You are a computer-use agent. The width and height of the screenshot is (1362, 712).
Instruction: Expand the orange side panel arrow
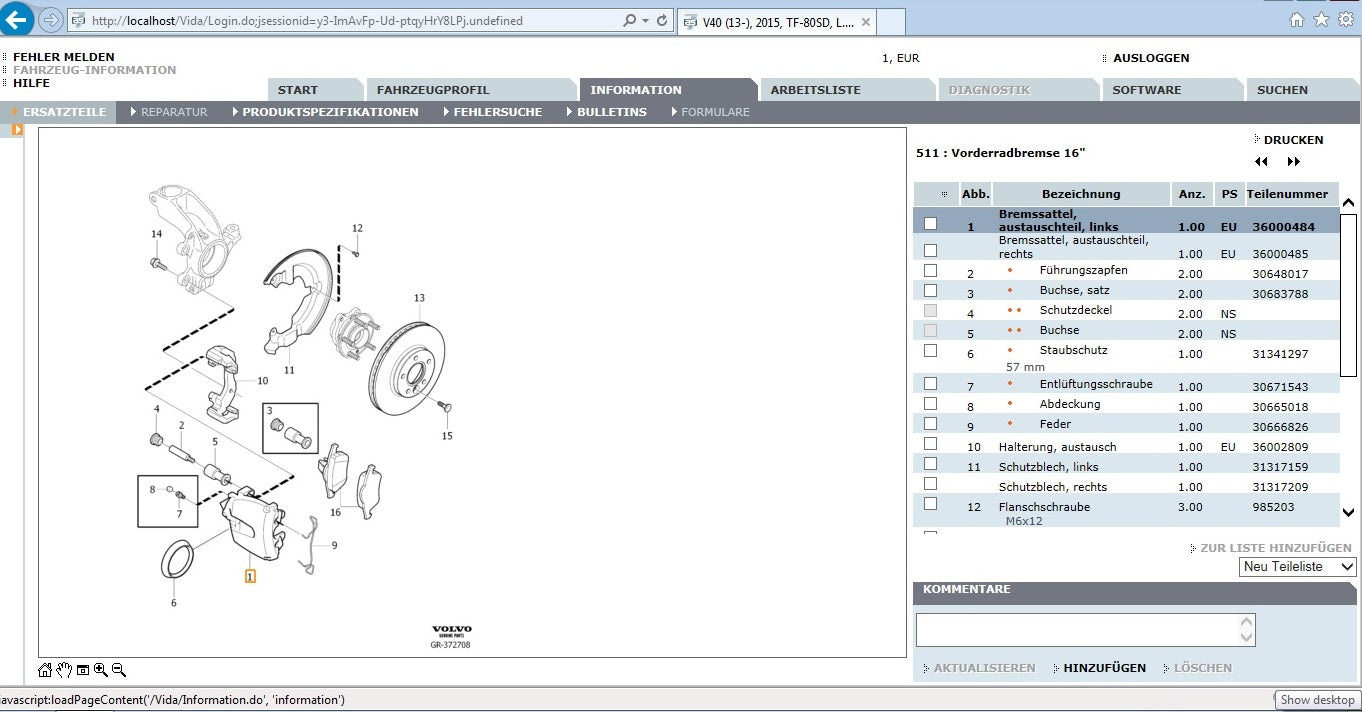tap(17, 130)
